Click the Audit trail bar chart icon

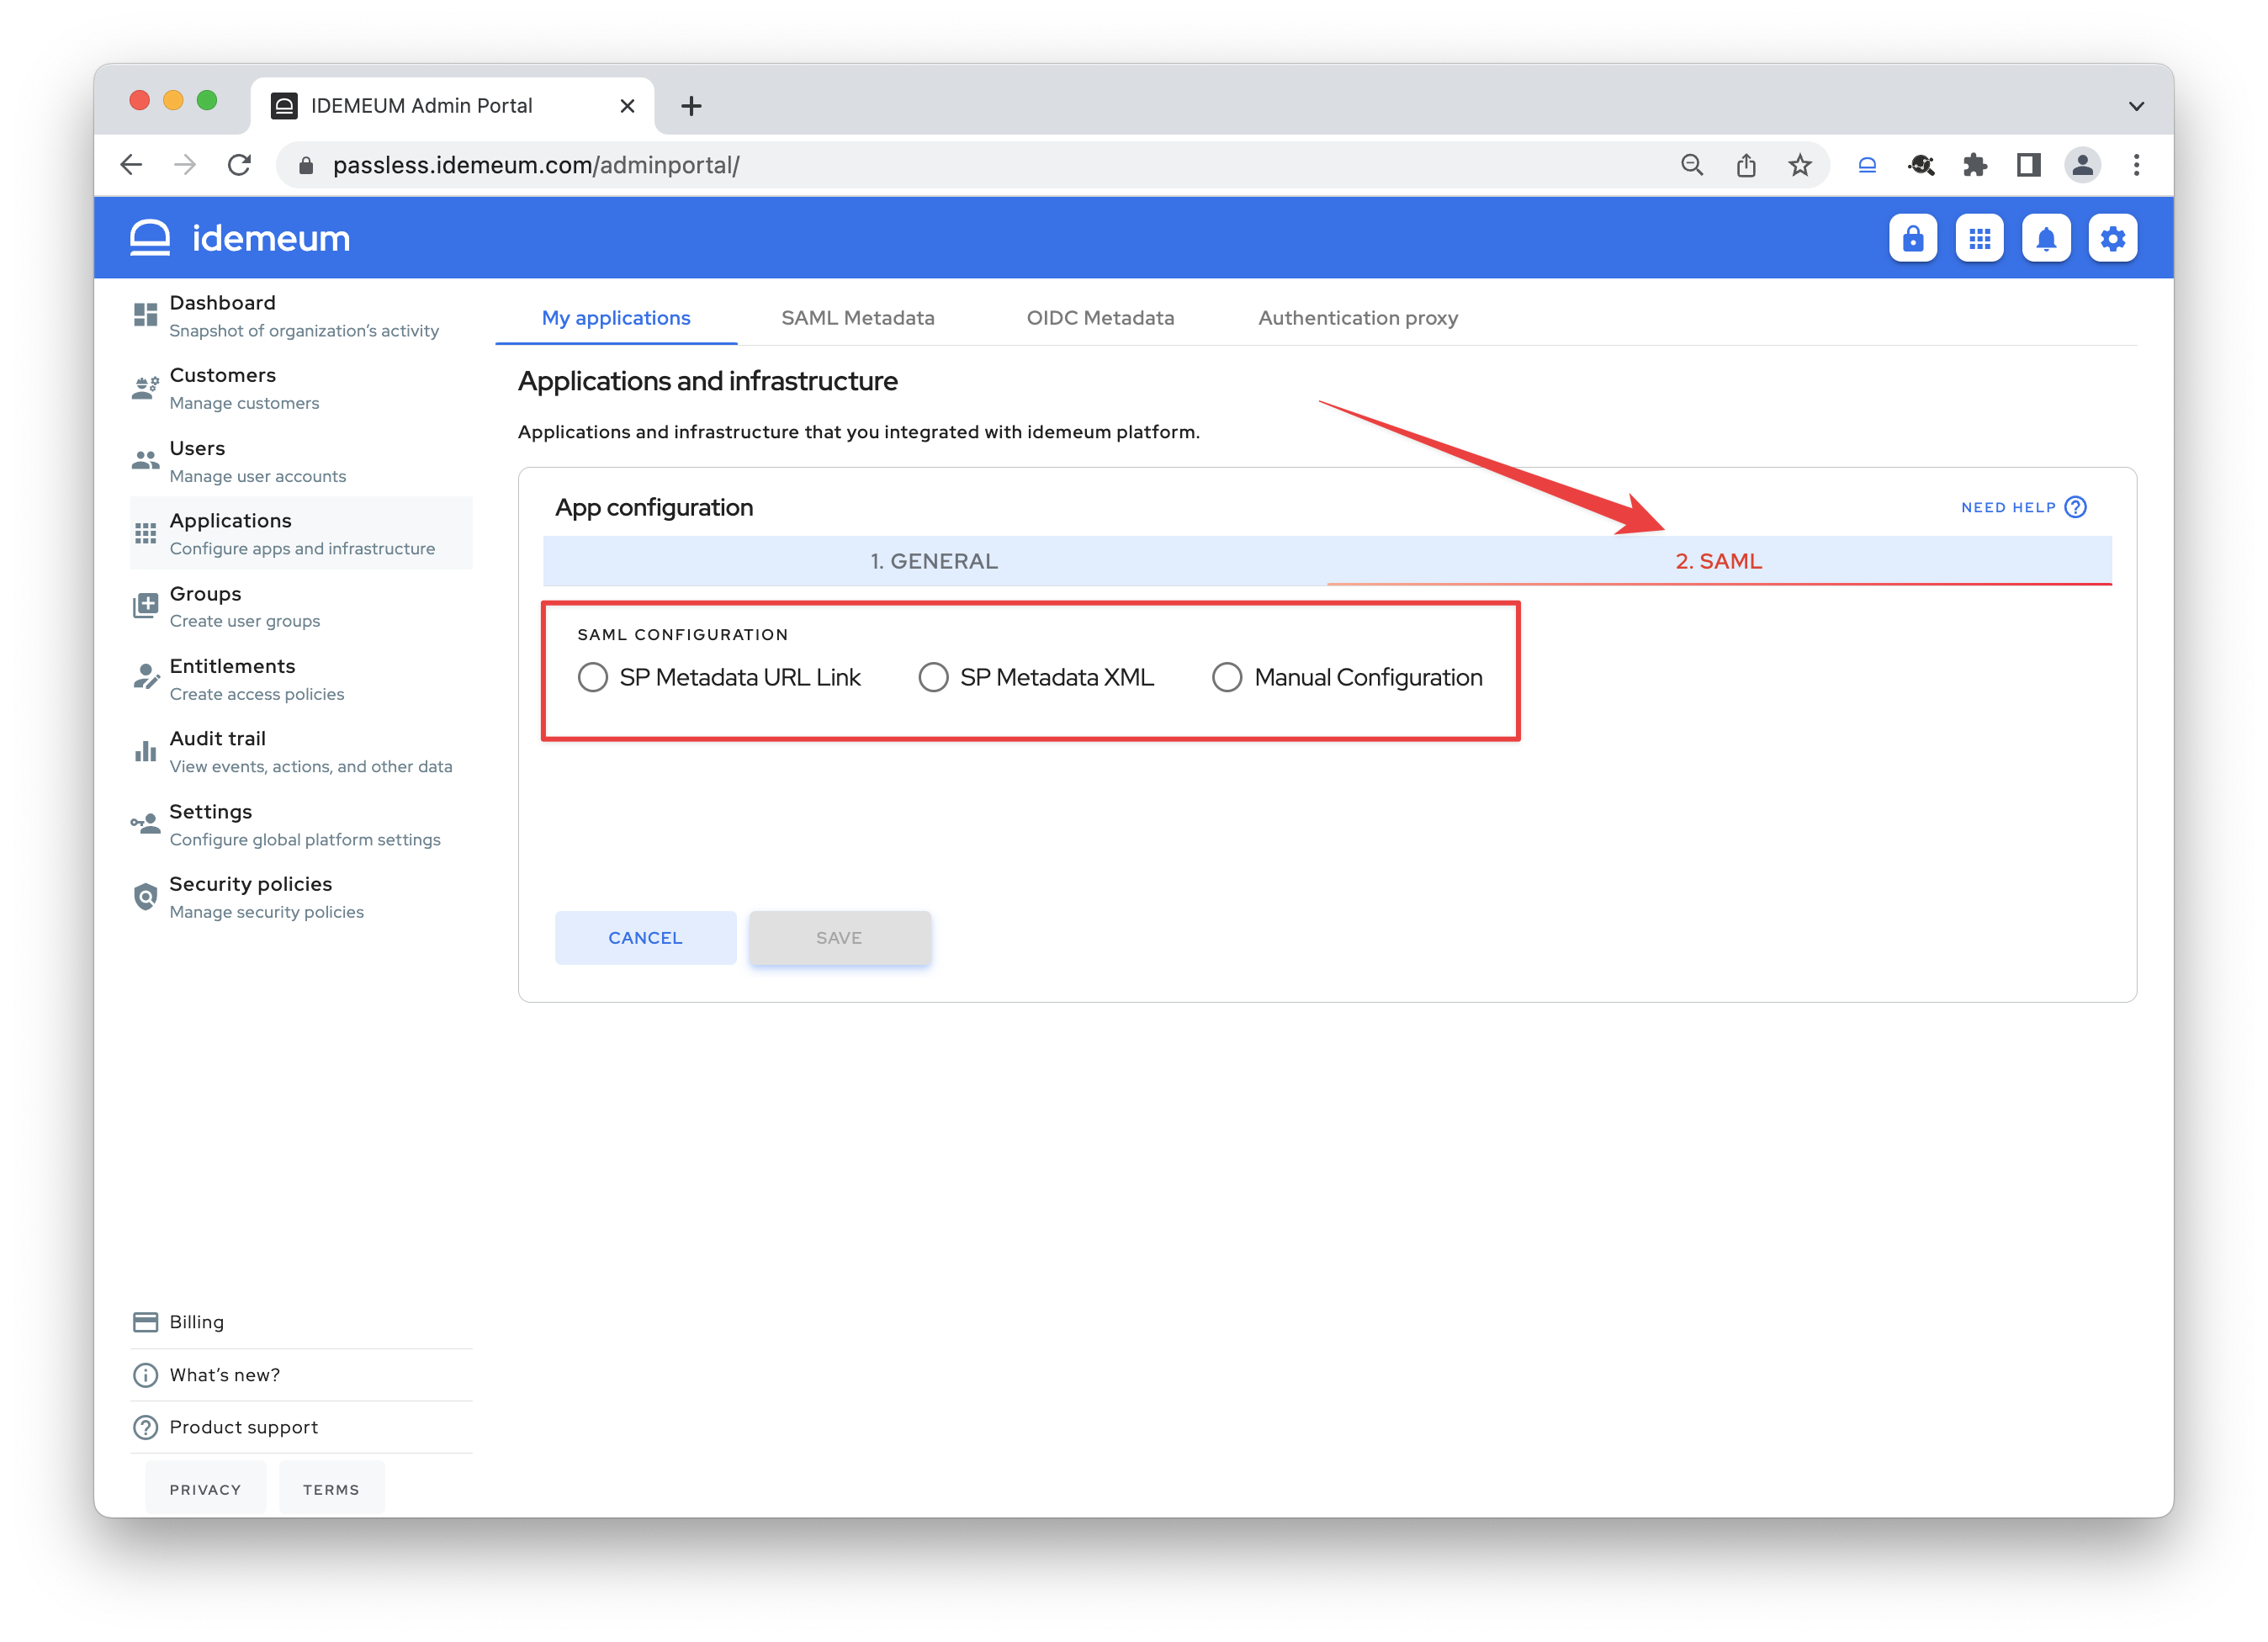click(145, 751)
